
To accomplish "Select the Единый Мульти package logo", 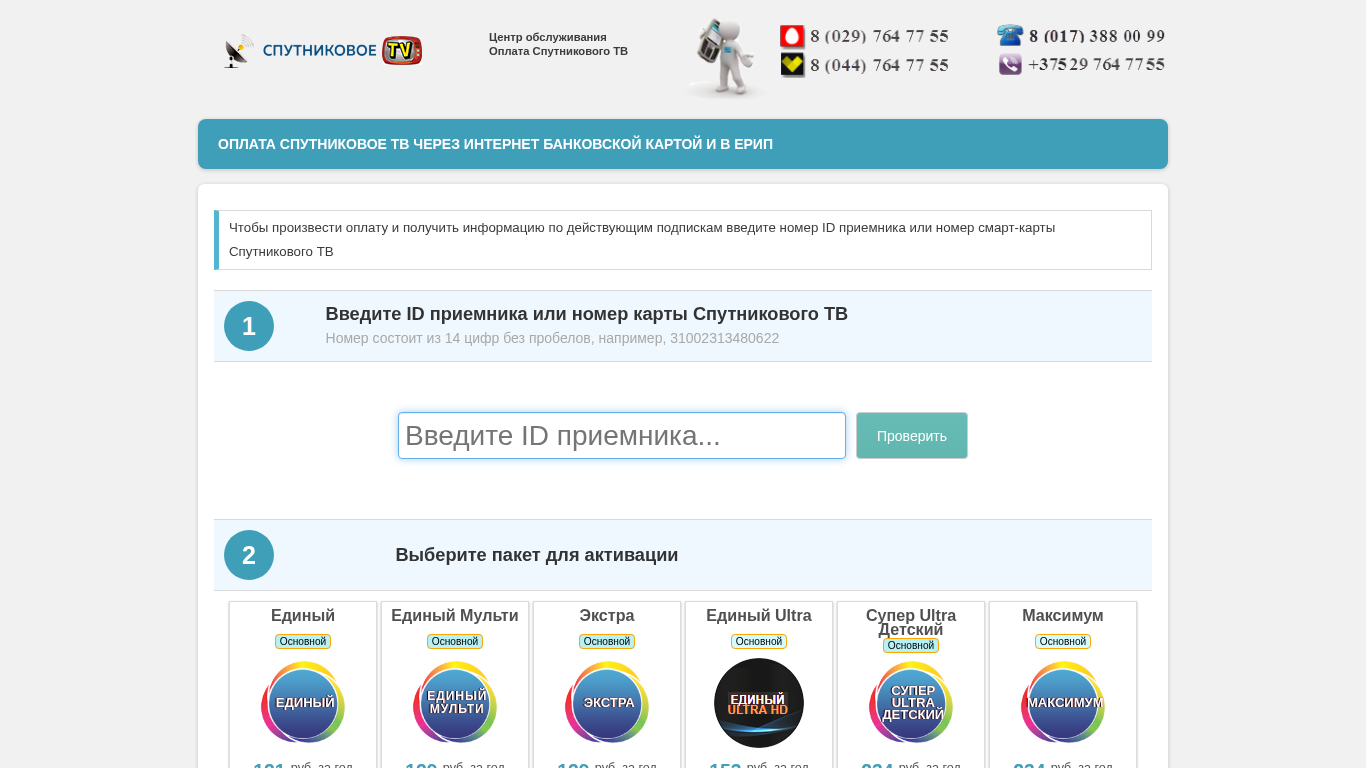I will tap(455, 702).
